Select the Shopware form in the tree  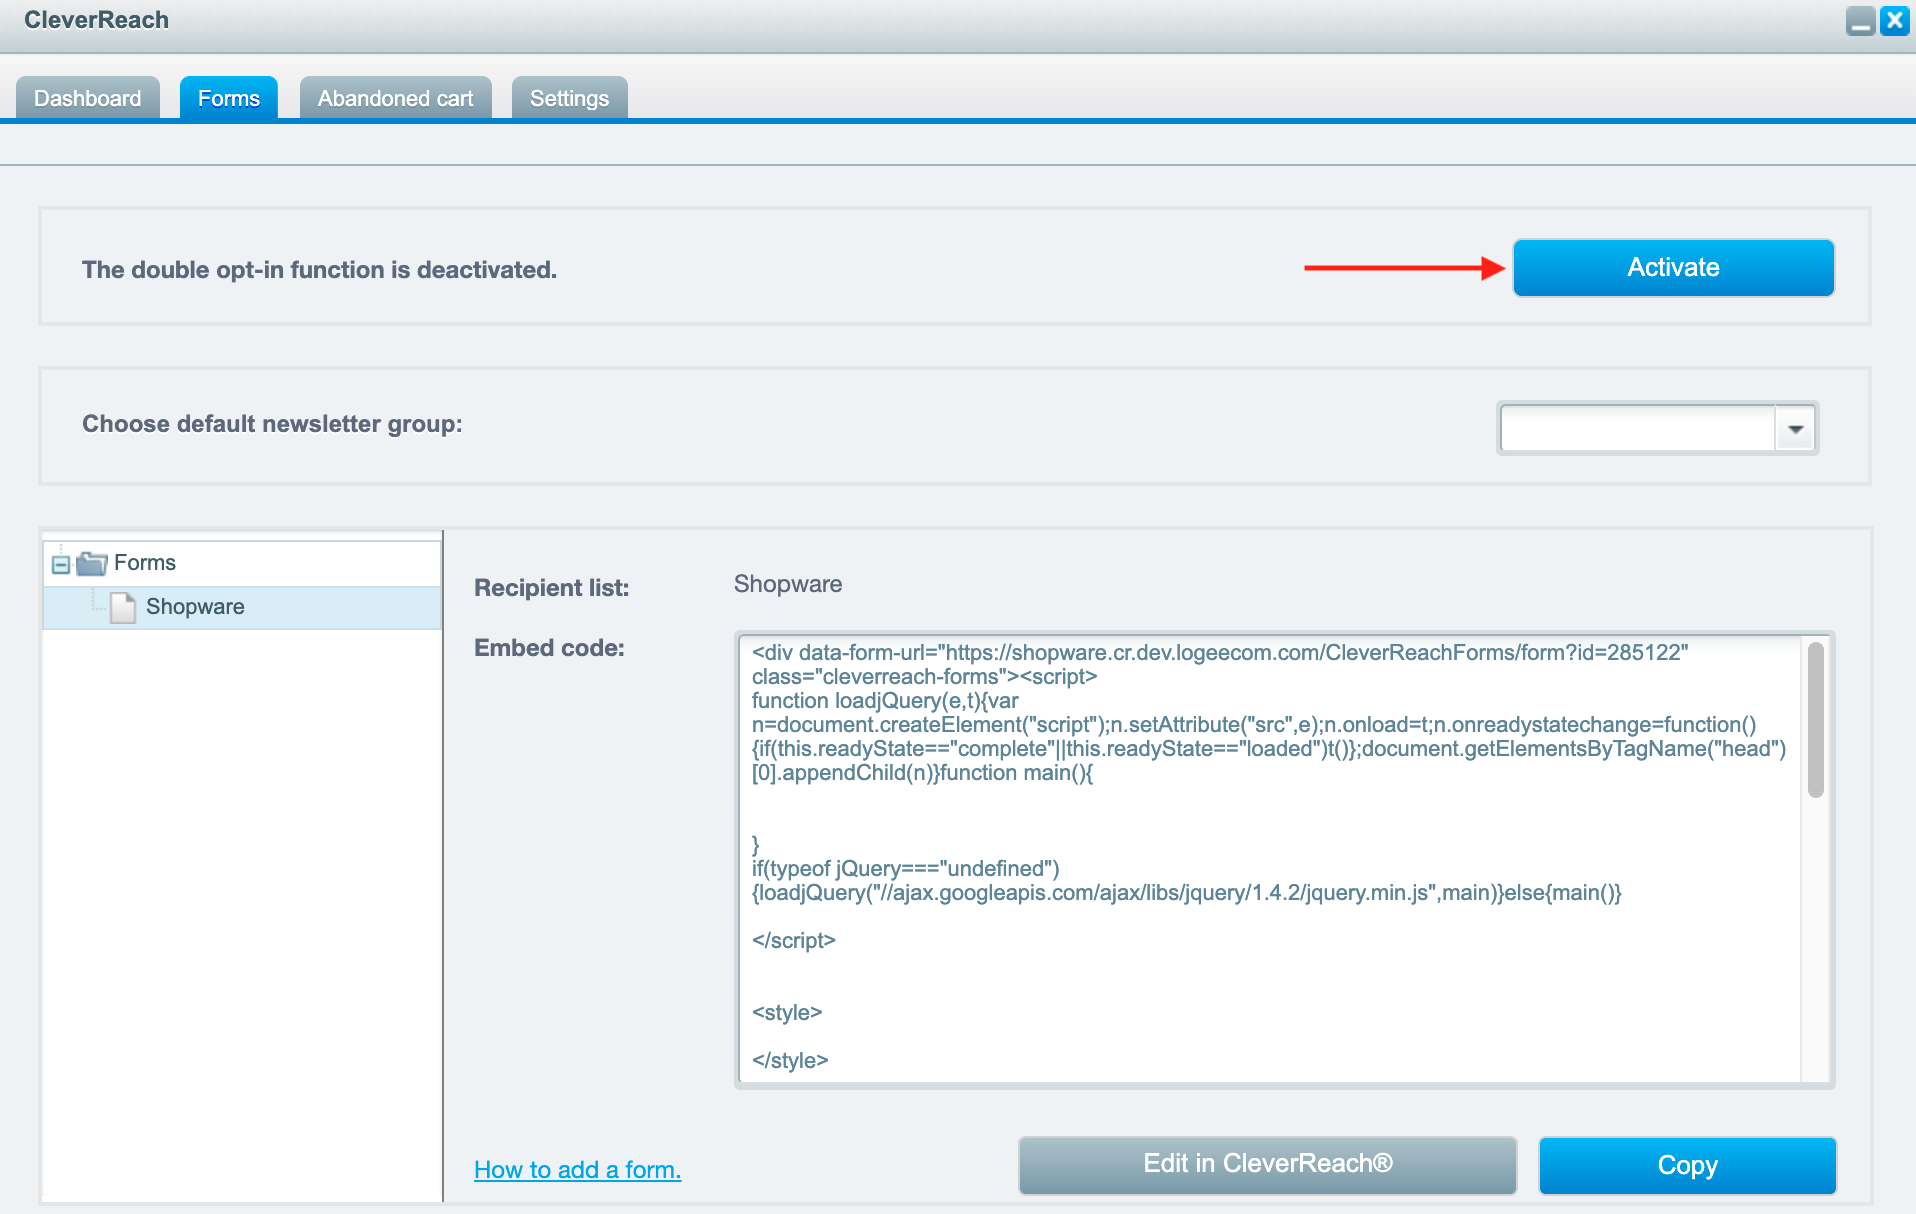click(x=195, y=607)
